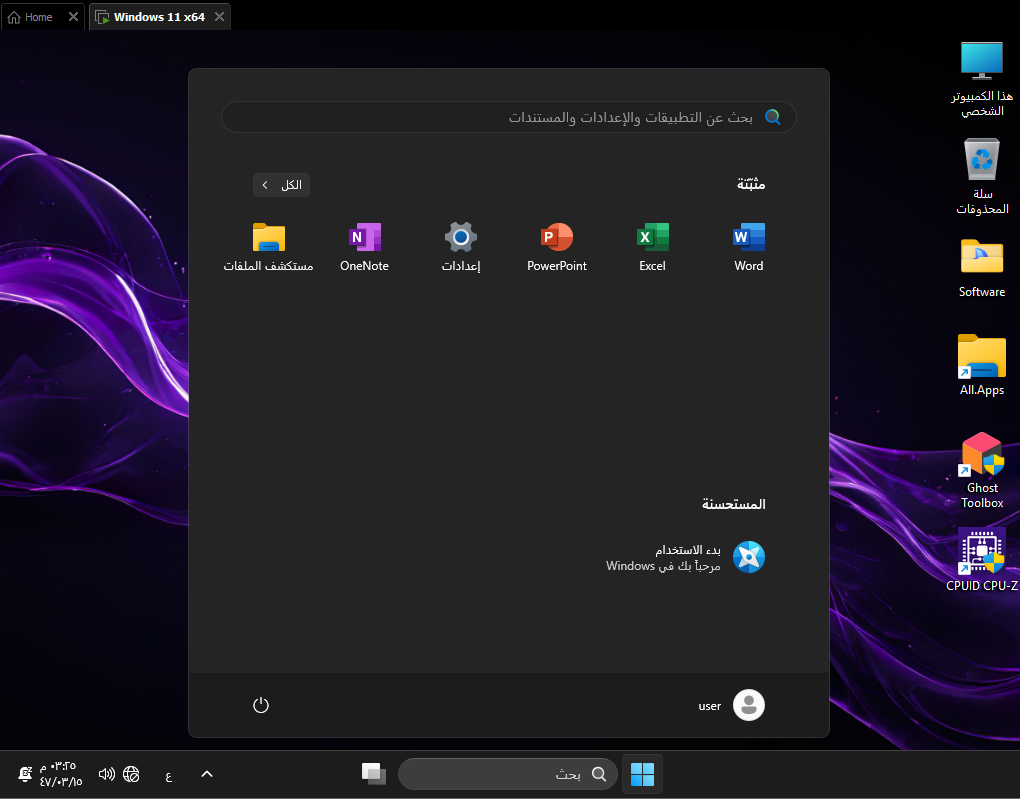Click the network globe tray icon

point(131,774)
